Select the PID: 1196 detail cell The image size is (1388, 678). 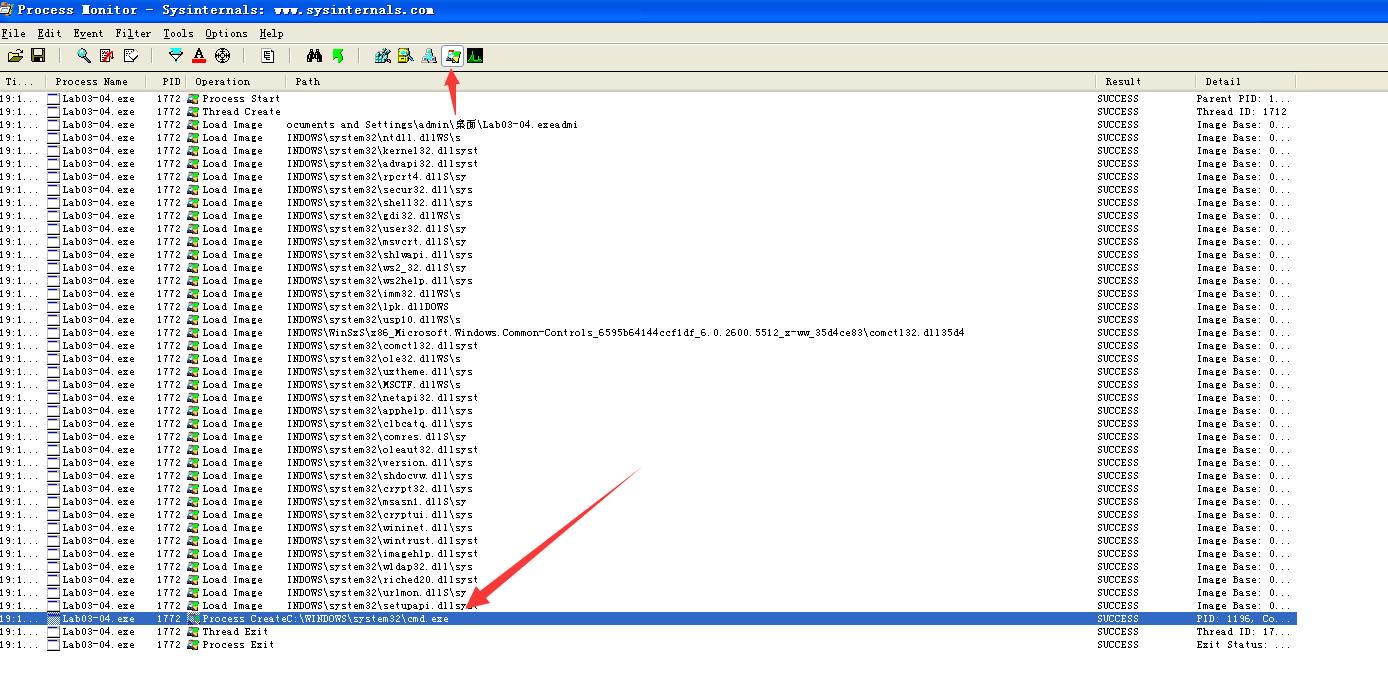(1244, 619)
